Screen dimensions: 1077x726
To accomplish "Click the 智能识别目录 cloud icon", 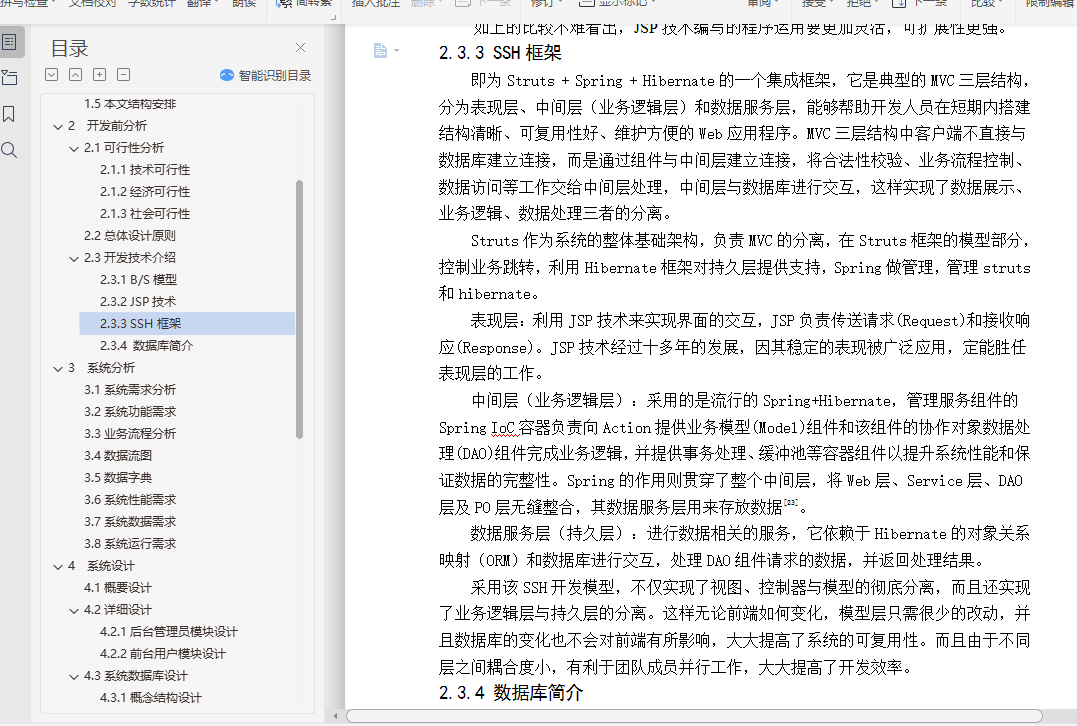I will click(x=227, y=76).
